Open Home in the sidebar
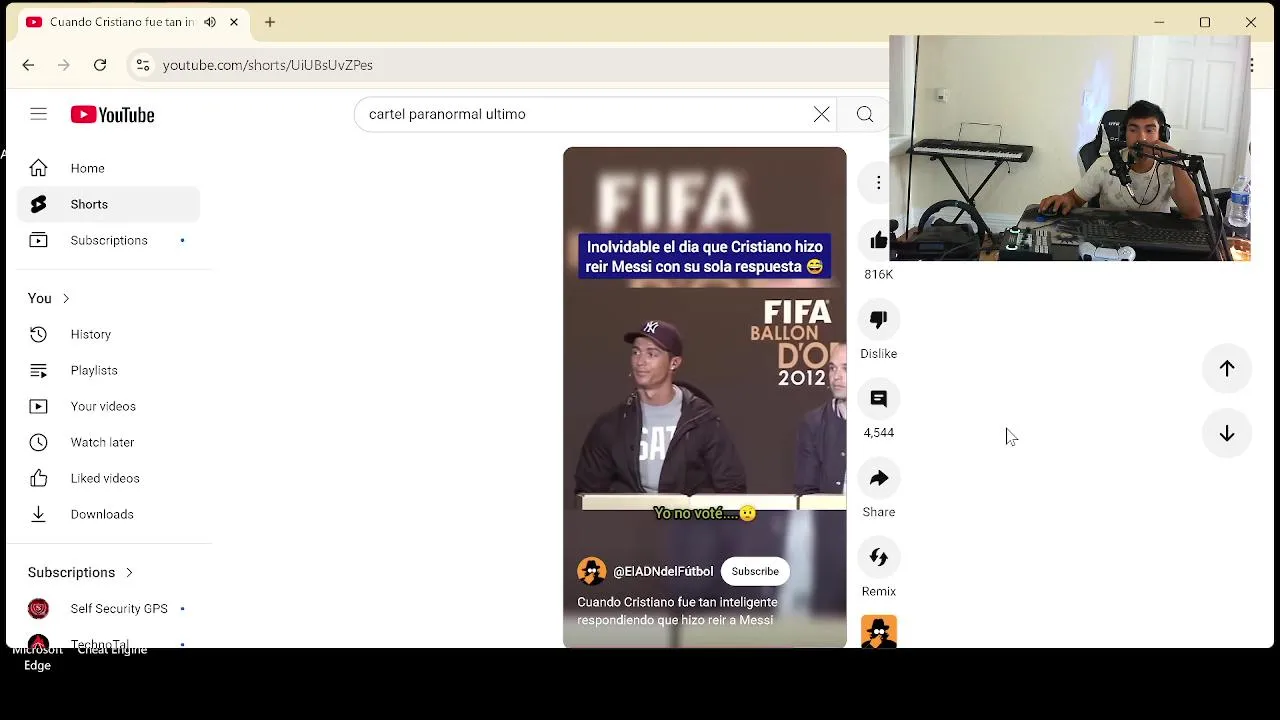1280x720 pixels. pyautogui.click(x=108, y=168)
